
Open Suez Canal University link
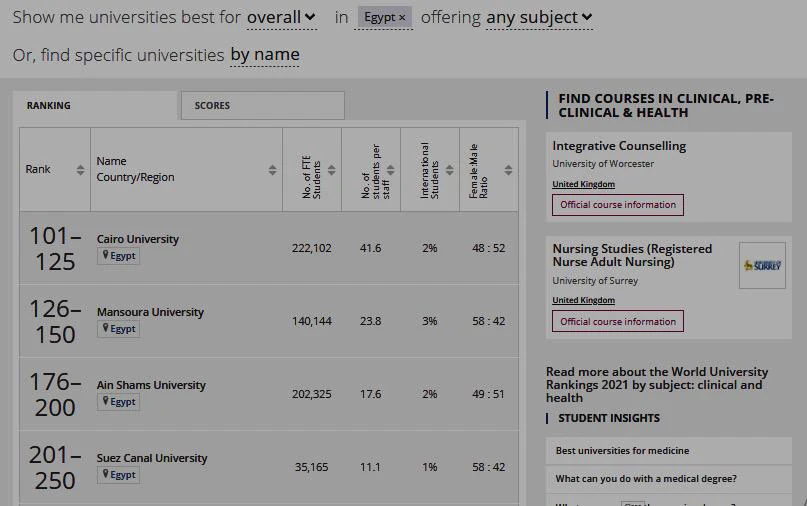152,458
